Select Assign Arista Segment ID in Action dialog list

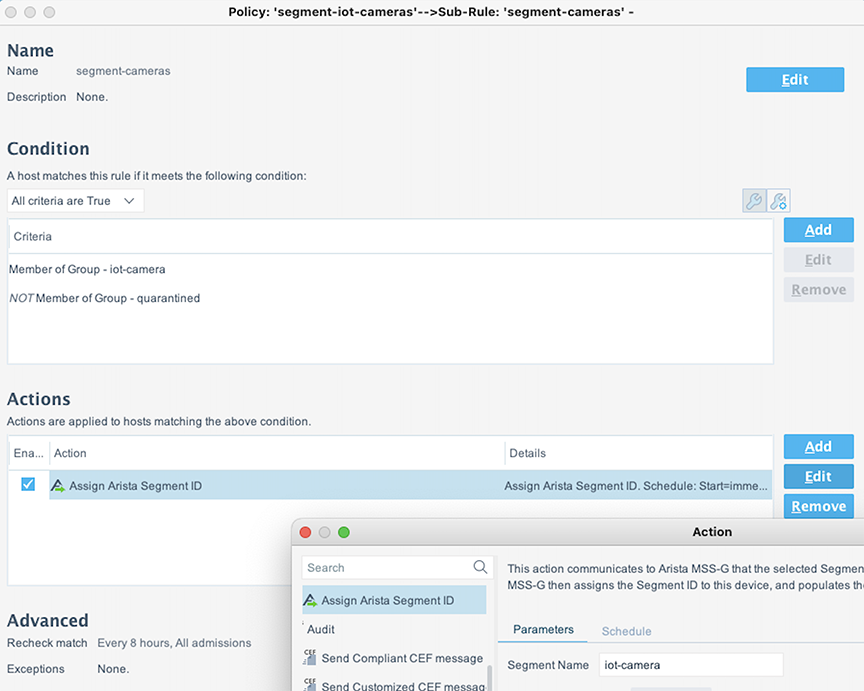[x=395, y=600]
